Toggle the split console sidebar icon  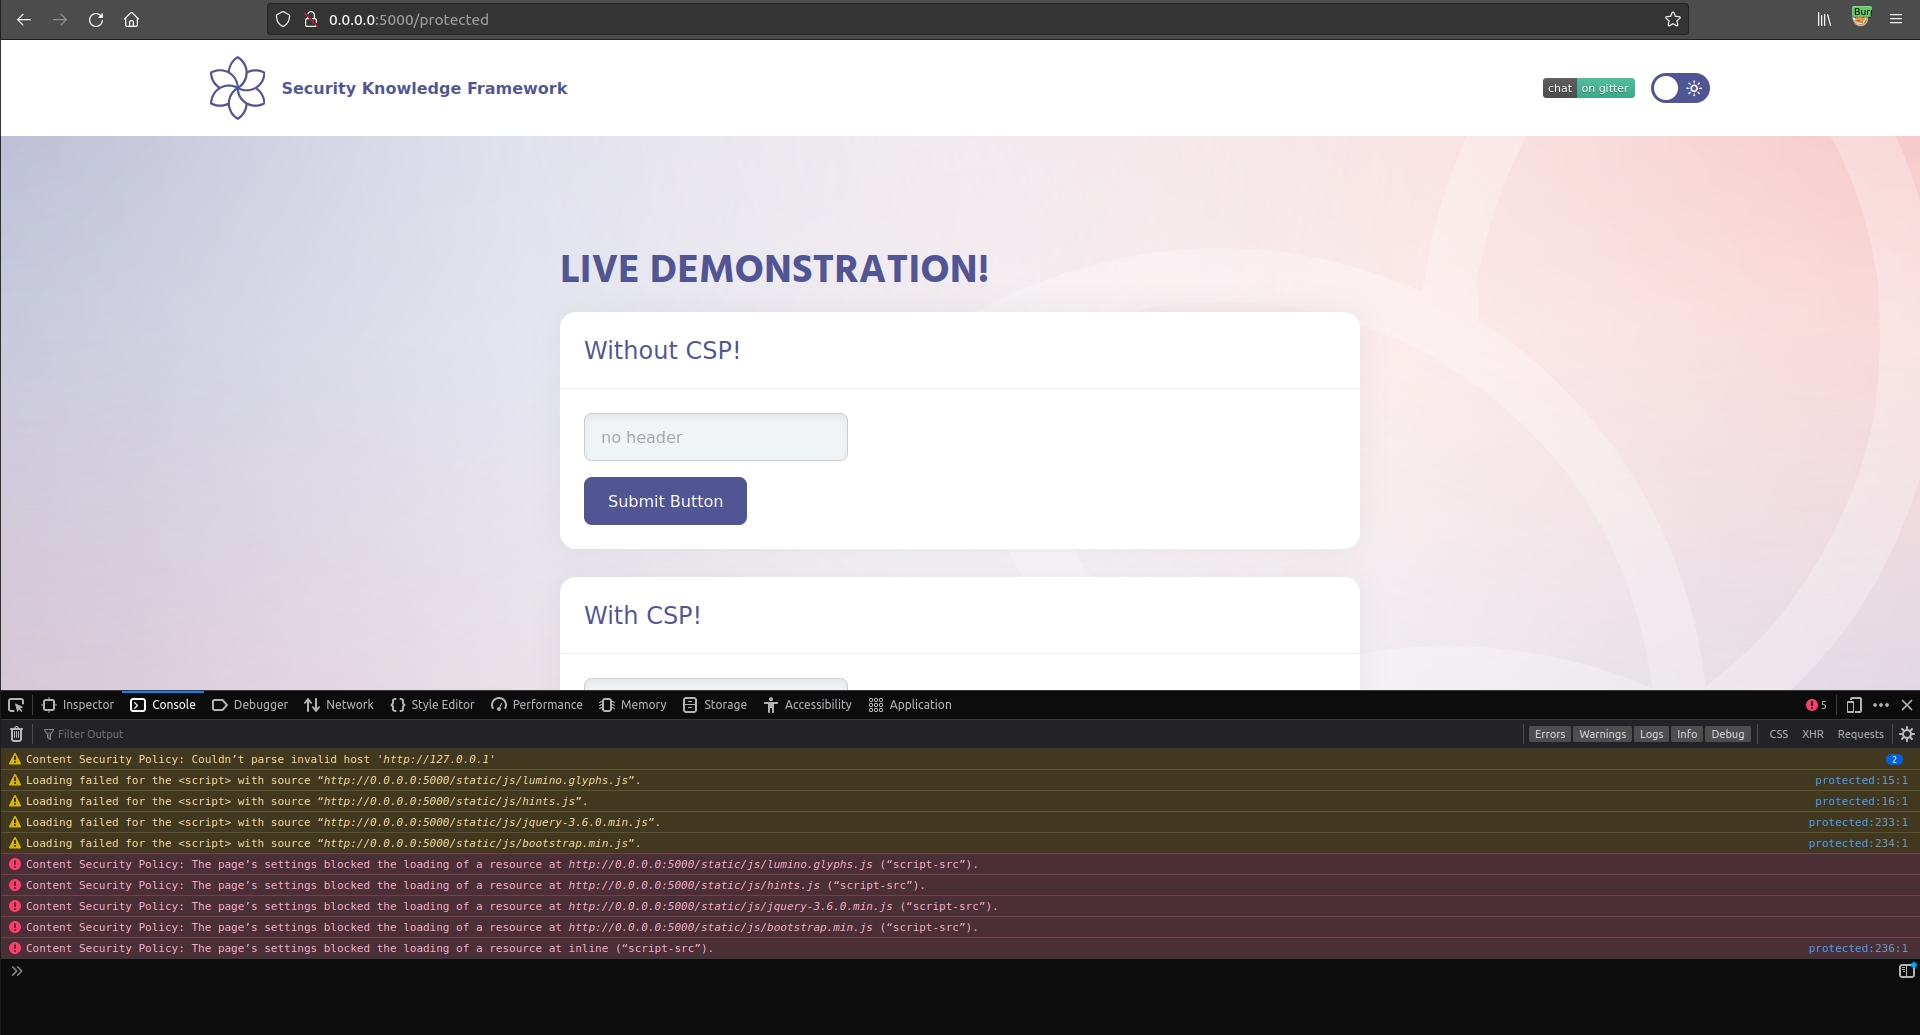point(1906,971)
